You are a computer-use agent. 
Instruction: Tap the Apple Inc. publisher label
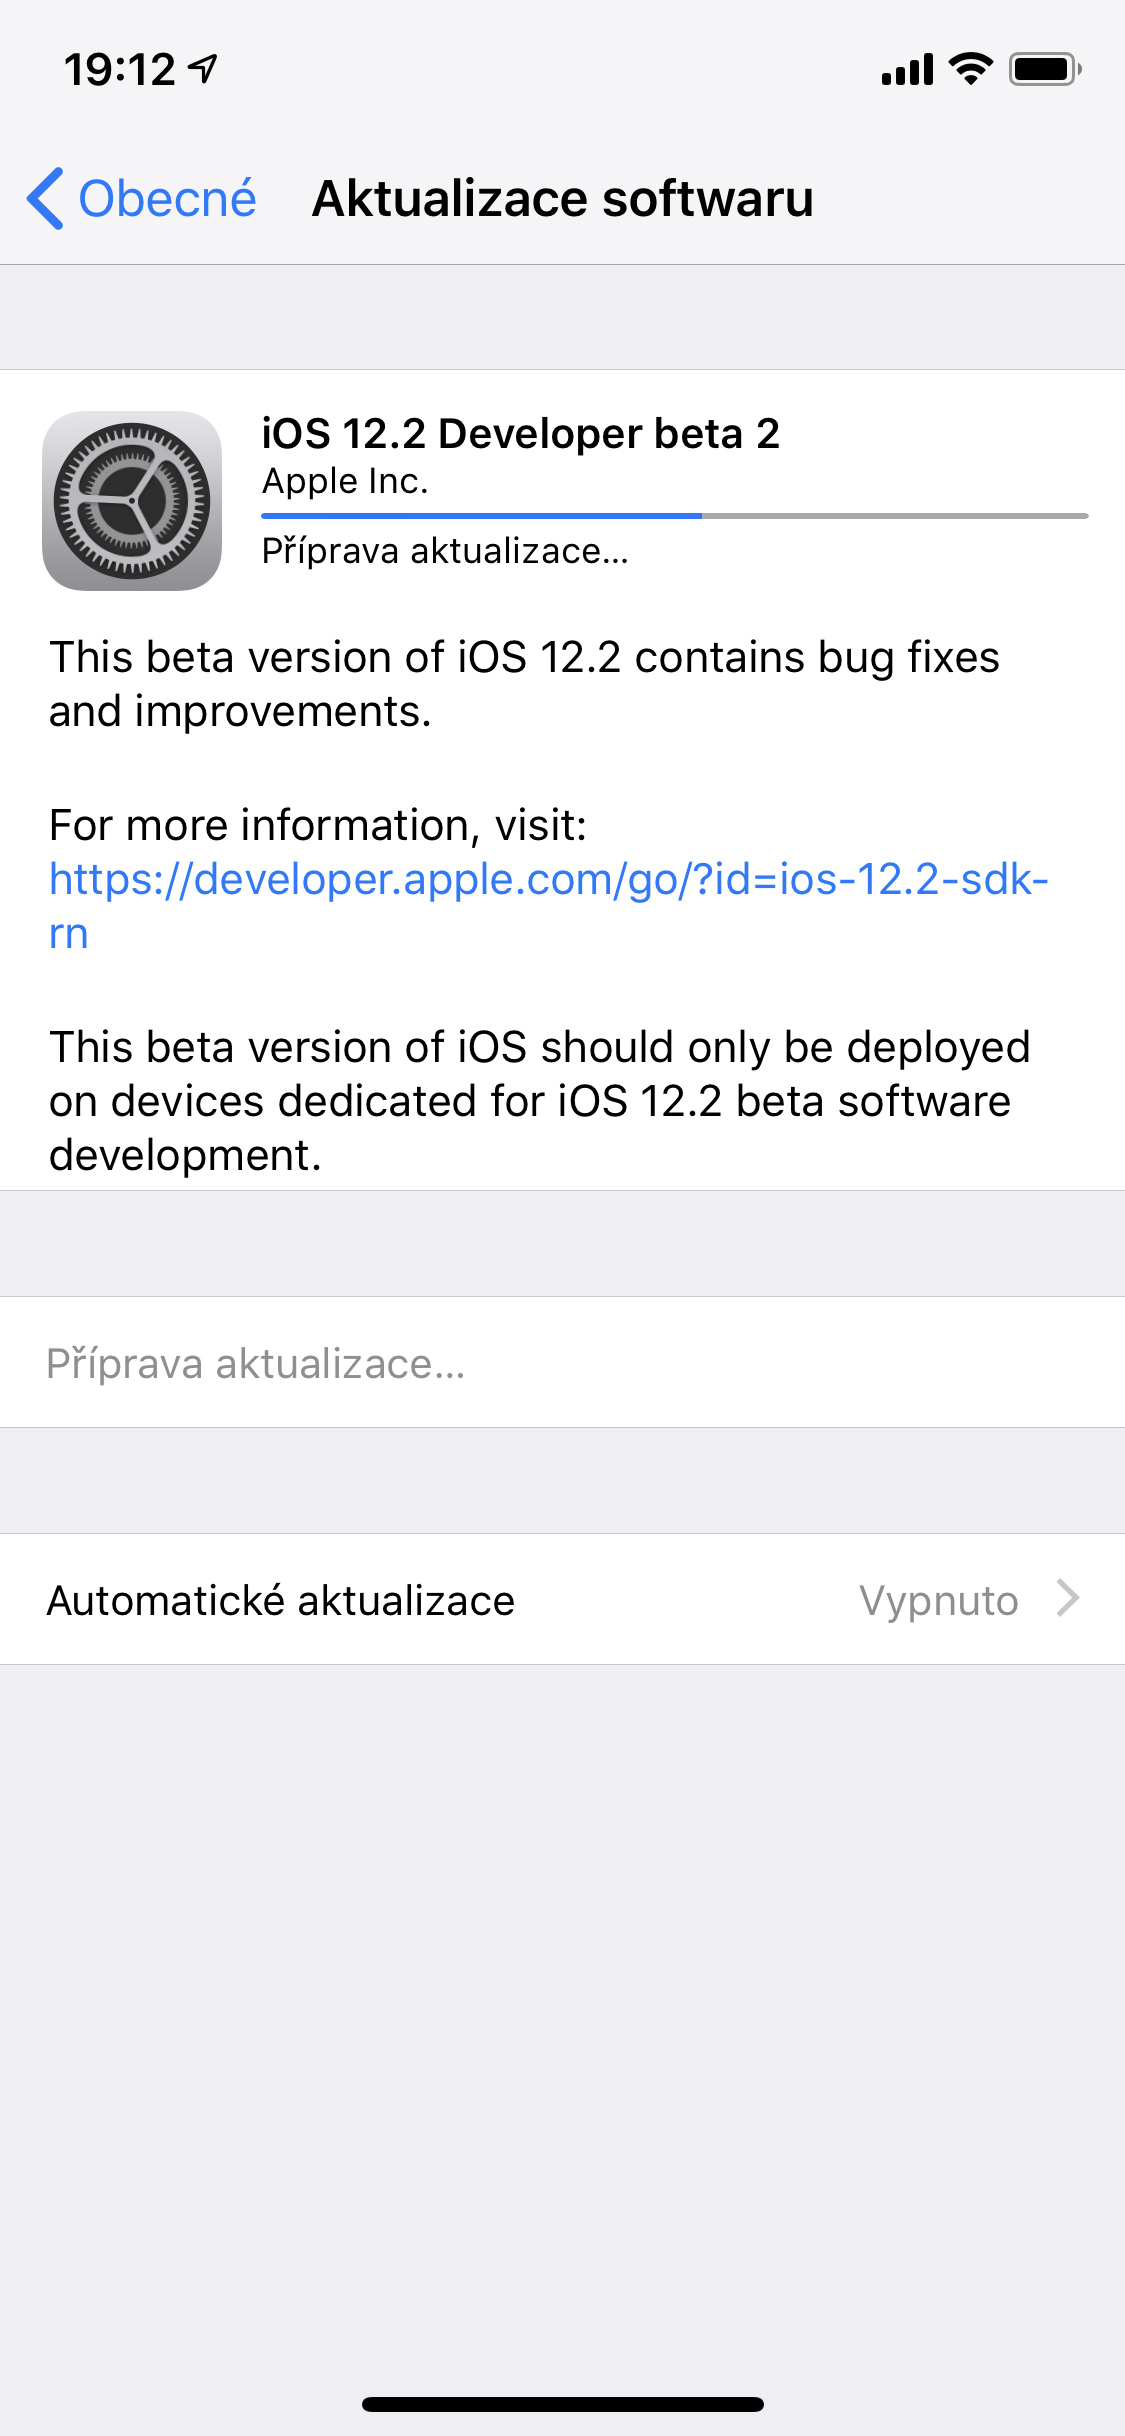(x=345, y=482)
